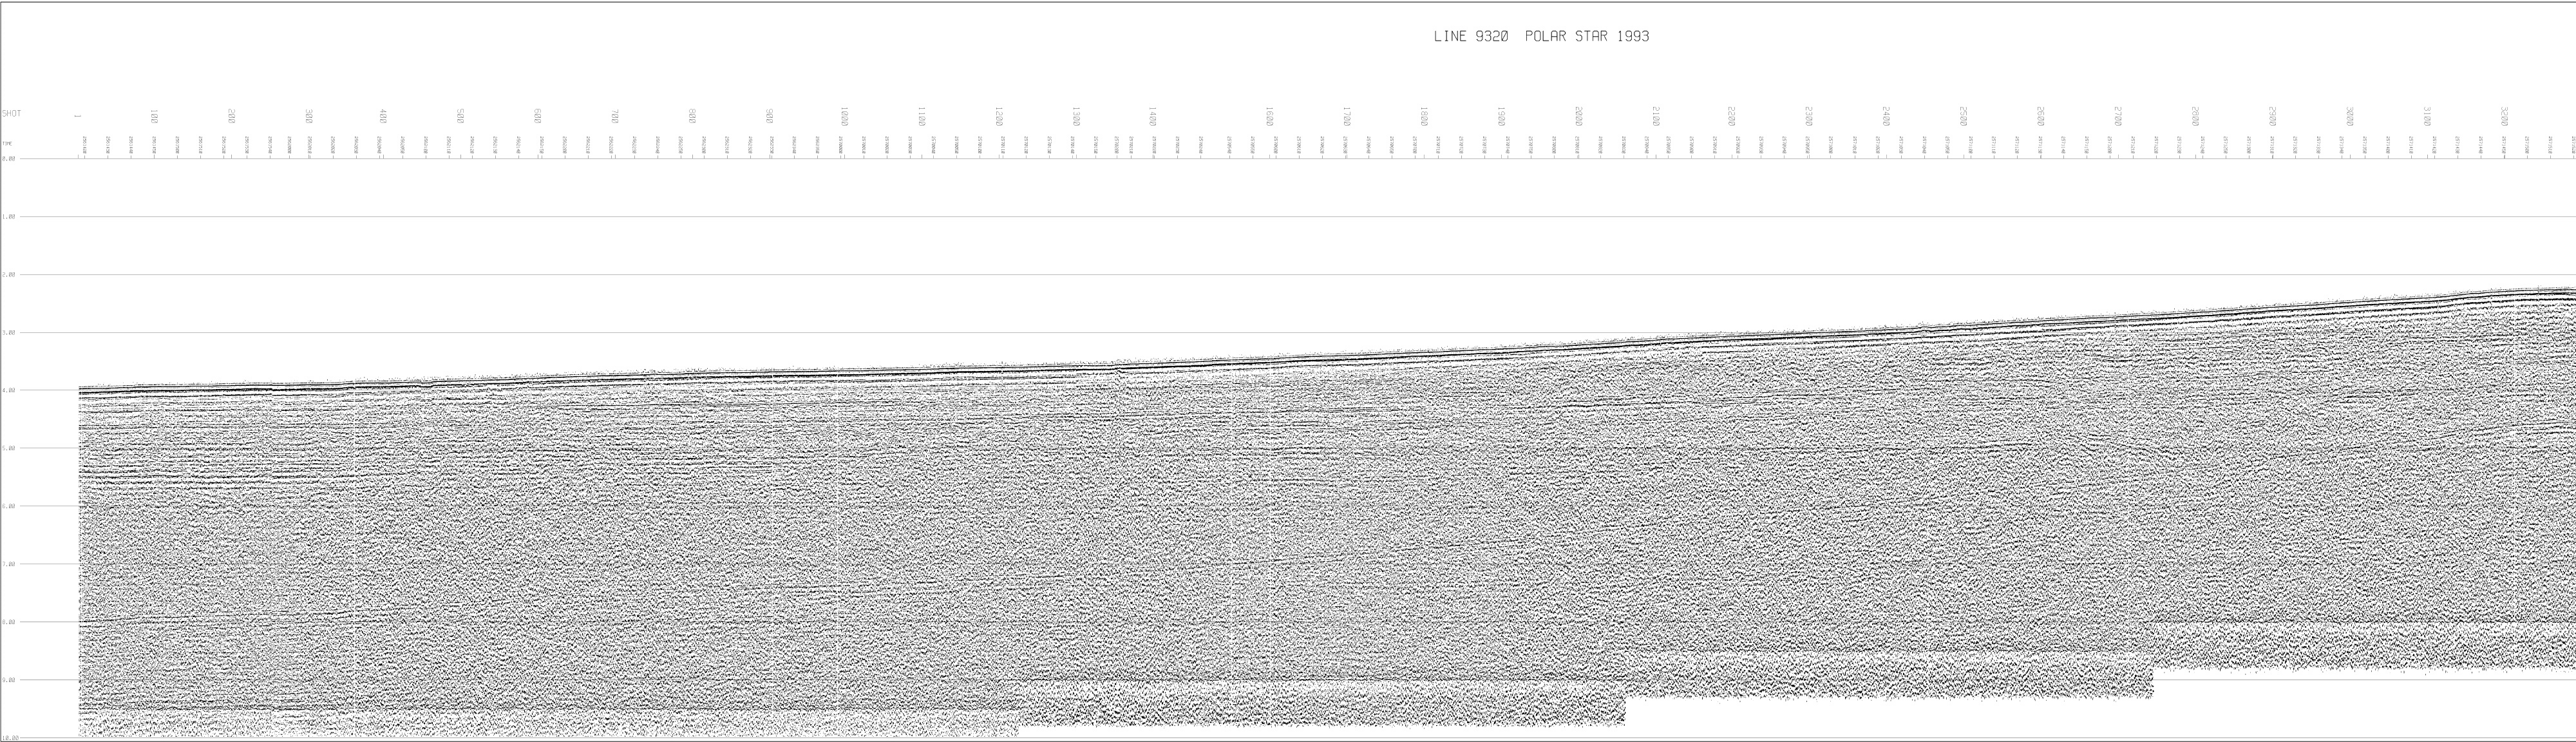The width and height of the screenshot is (2576, 742).
Task: Select shot label 200
Action: click(232, 116)
